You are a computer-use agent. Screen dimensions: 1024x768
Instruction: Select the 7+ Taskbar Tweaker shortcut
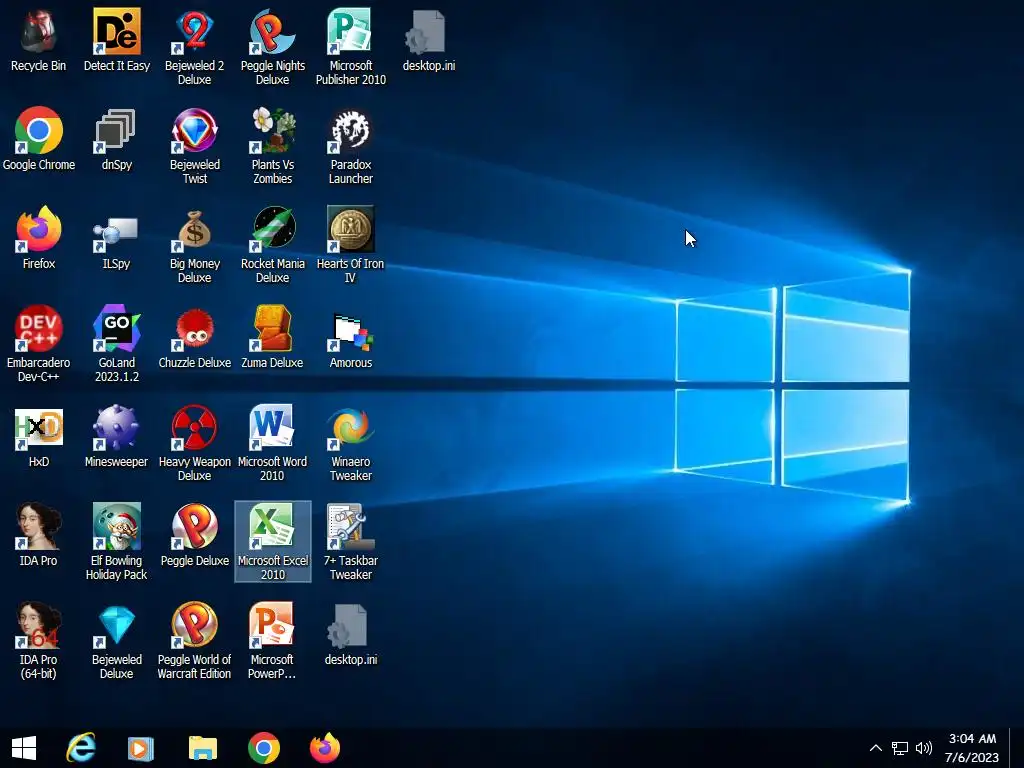tap(351, 542)
